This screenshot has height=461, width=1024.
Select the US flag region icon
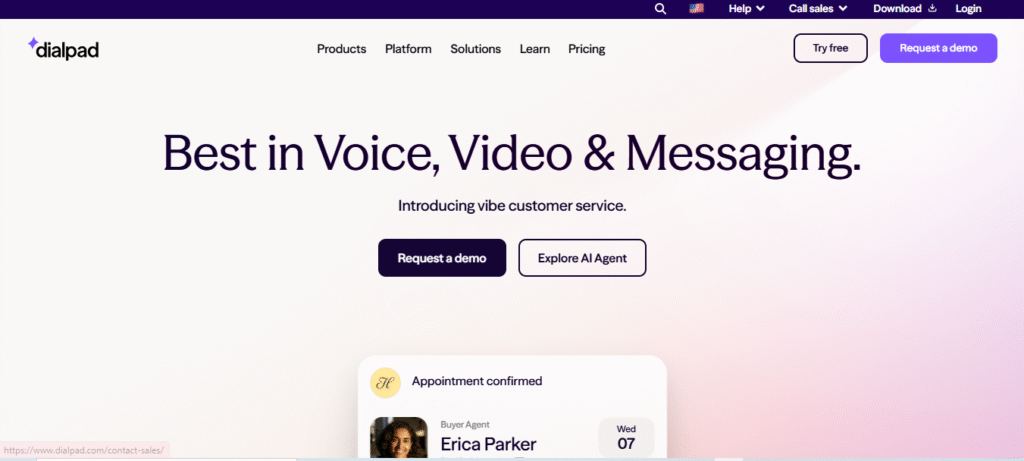[x=696, y=8]
